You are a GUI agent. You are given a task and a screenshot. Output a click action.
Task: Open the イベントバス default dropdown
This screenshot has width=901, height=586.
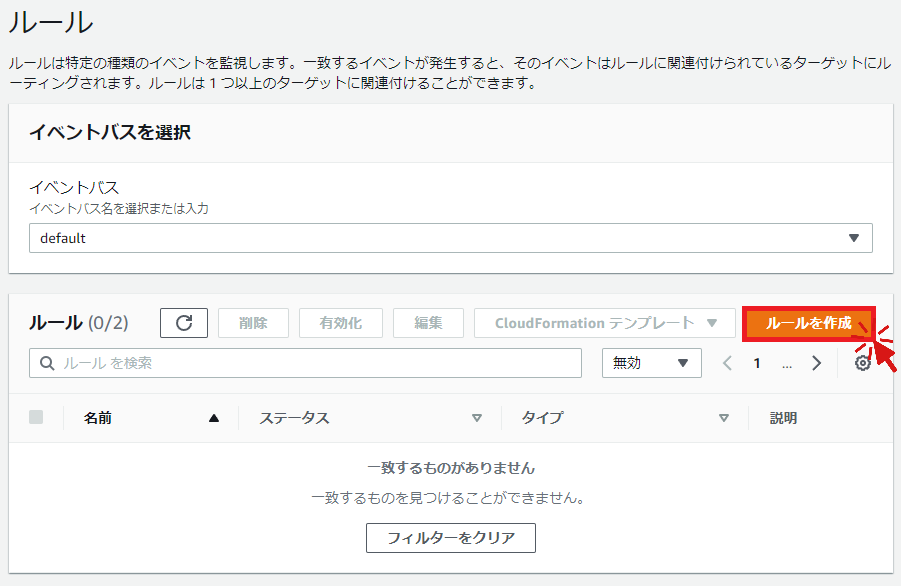click(450, 238)
